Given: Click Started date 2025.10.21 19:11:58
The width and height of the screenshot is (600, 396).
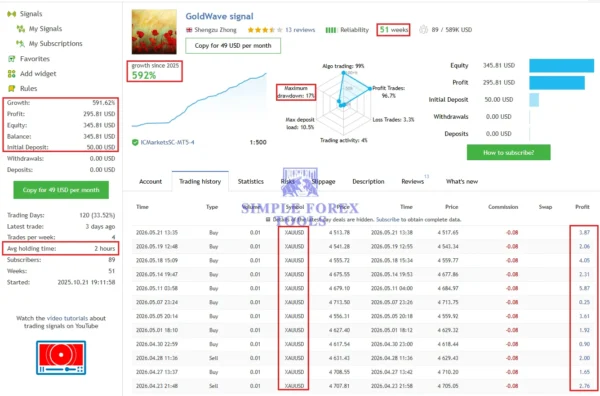Looking at the screenshot, I should point(86,282).
